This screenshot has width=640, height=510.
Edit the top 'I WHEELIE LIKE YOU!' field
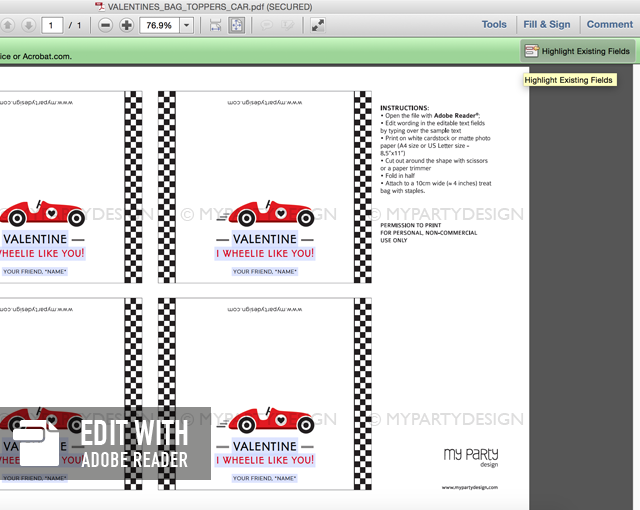pos(265,254)
